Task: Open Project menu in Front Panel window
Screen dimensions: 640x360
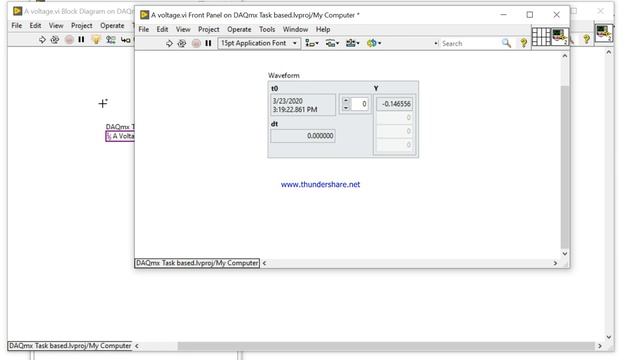Action: 209,29
